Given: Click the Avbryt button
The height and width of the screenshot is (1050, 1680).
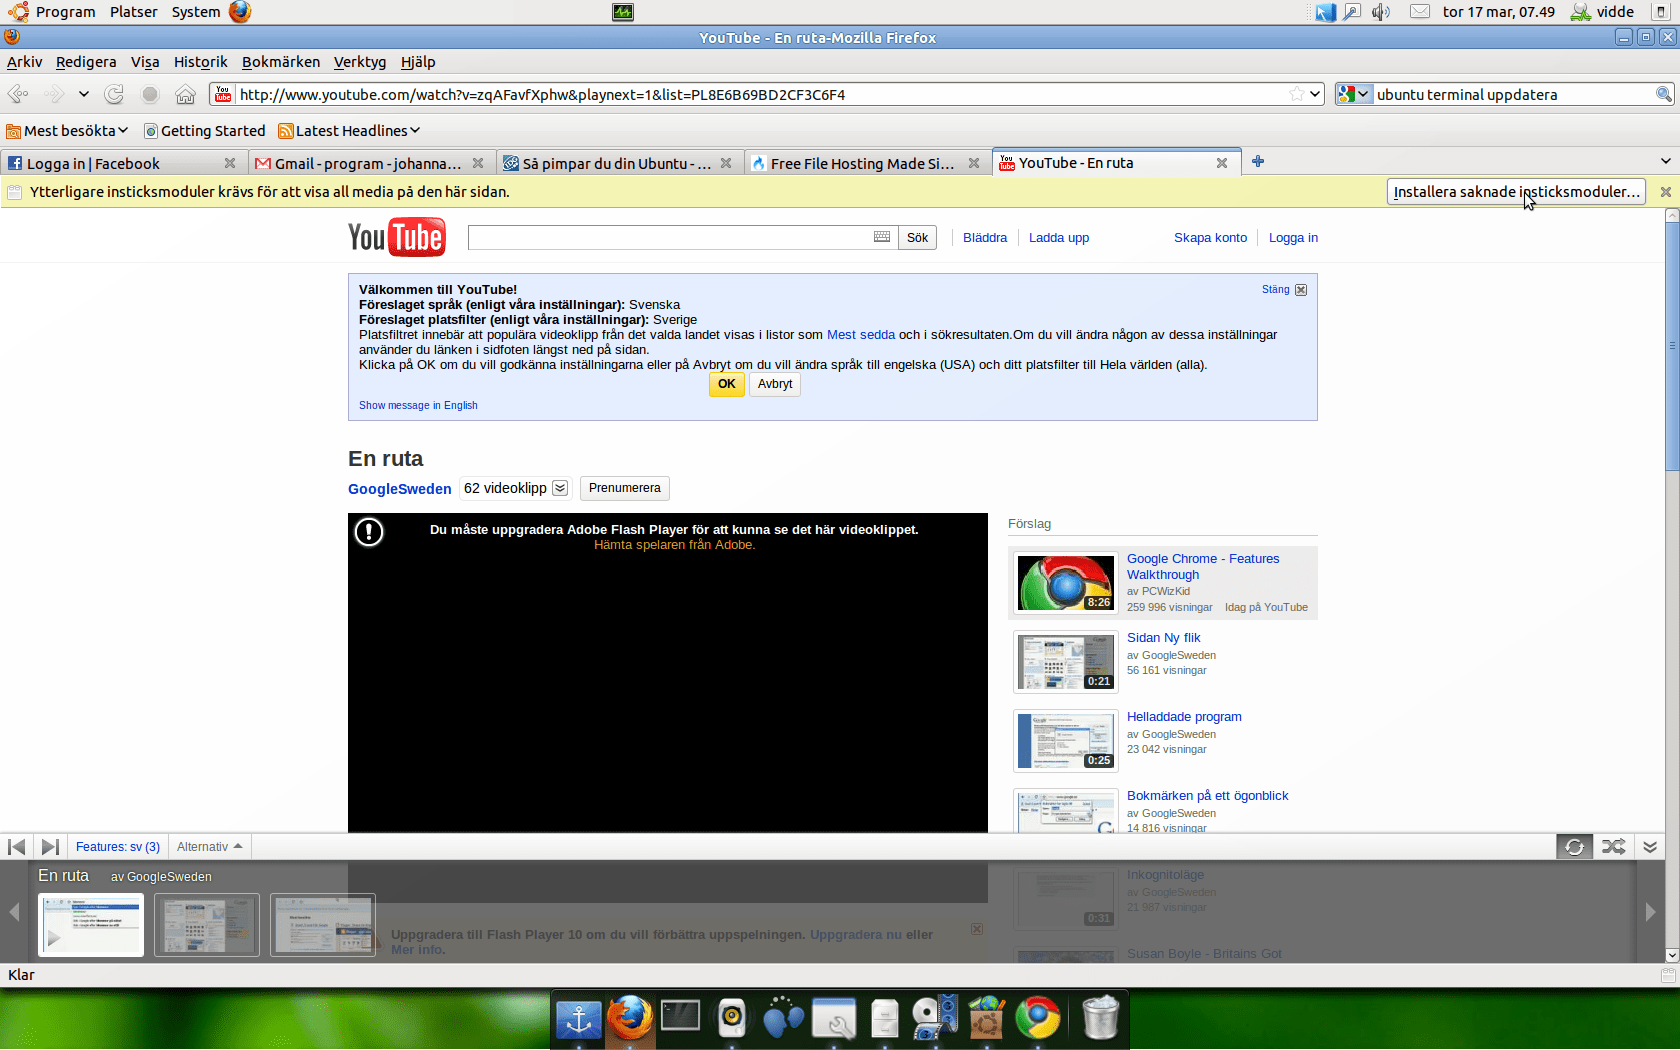Looking at the screenshot, I should point(775,384).
